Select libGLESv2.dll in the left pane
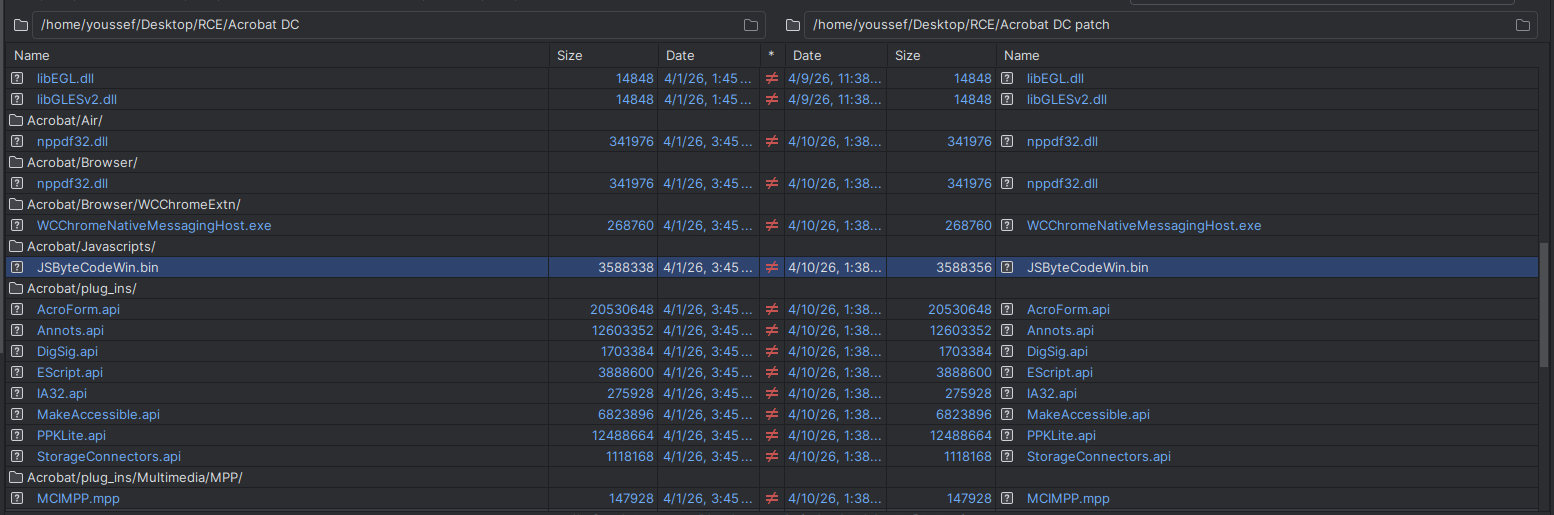Viewport: 1554px width, 515px height. point(77,99)
